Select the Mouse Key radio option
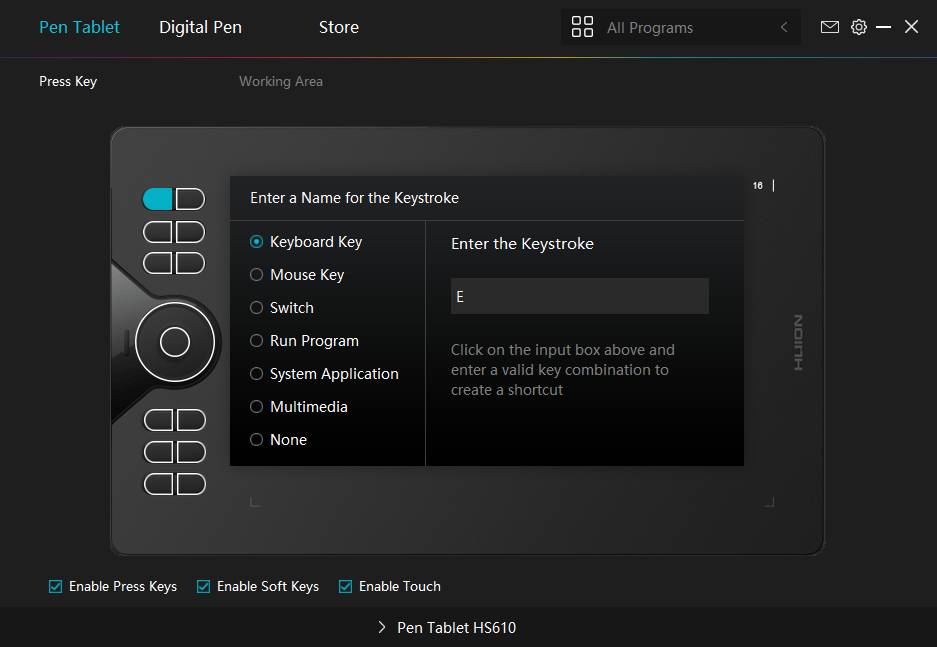The image size is (937, 647). tap(257, 275)
